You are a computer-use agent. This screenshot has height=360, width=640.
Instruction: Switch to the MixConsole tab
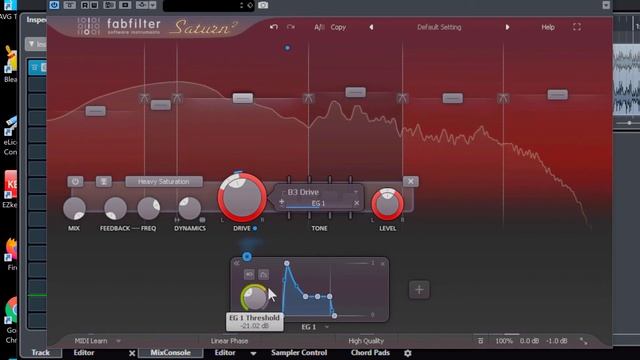click(170, 353)
